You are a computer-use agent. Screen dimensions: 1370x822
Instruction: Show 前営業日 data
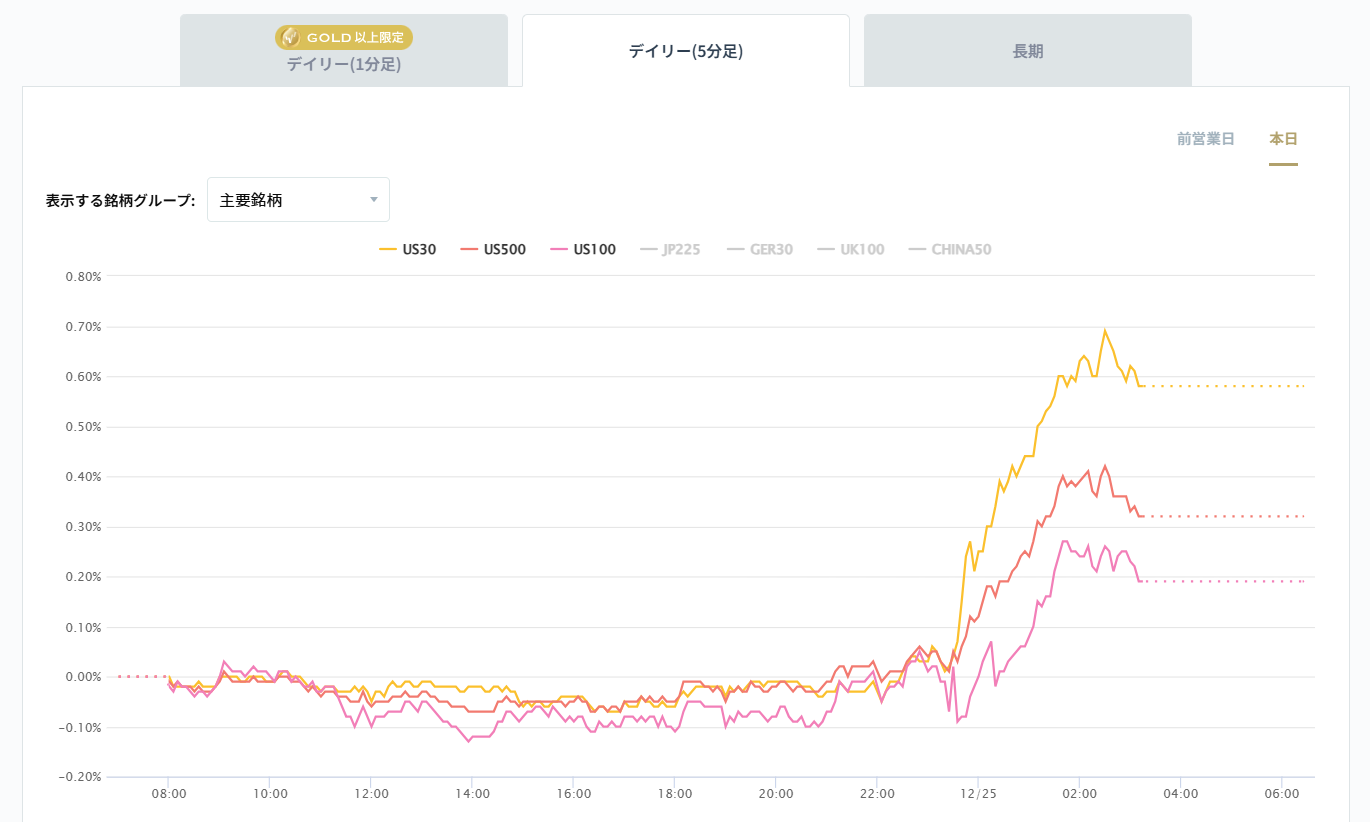[1206, 139]
